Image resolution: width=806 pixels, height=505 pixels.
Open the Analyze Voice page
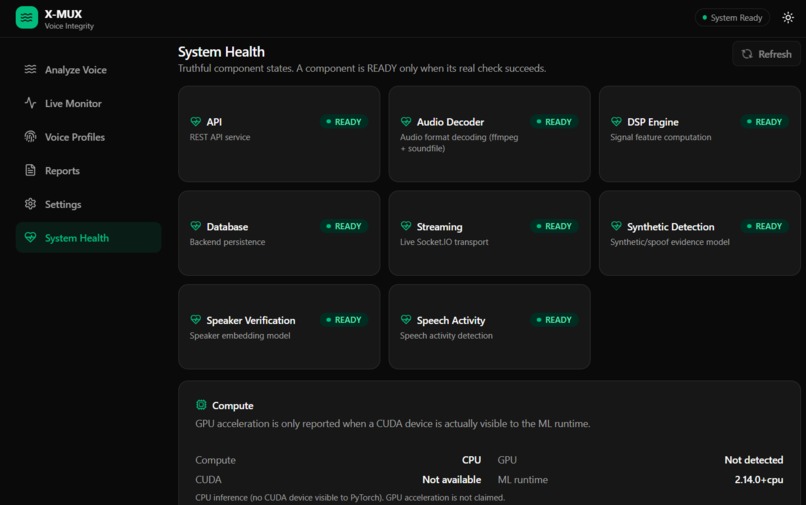88,69
